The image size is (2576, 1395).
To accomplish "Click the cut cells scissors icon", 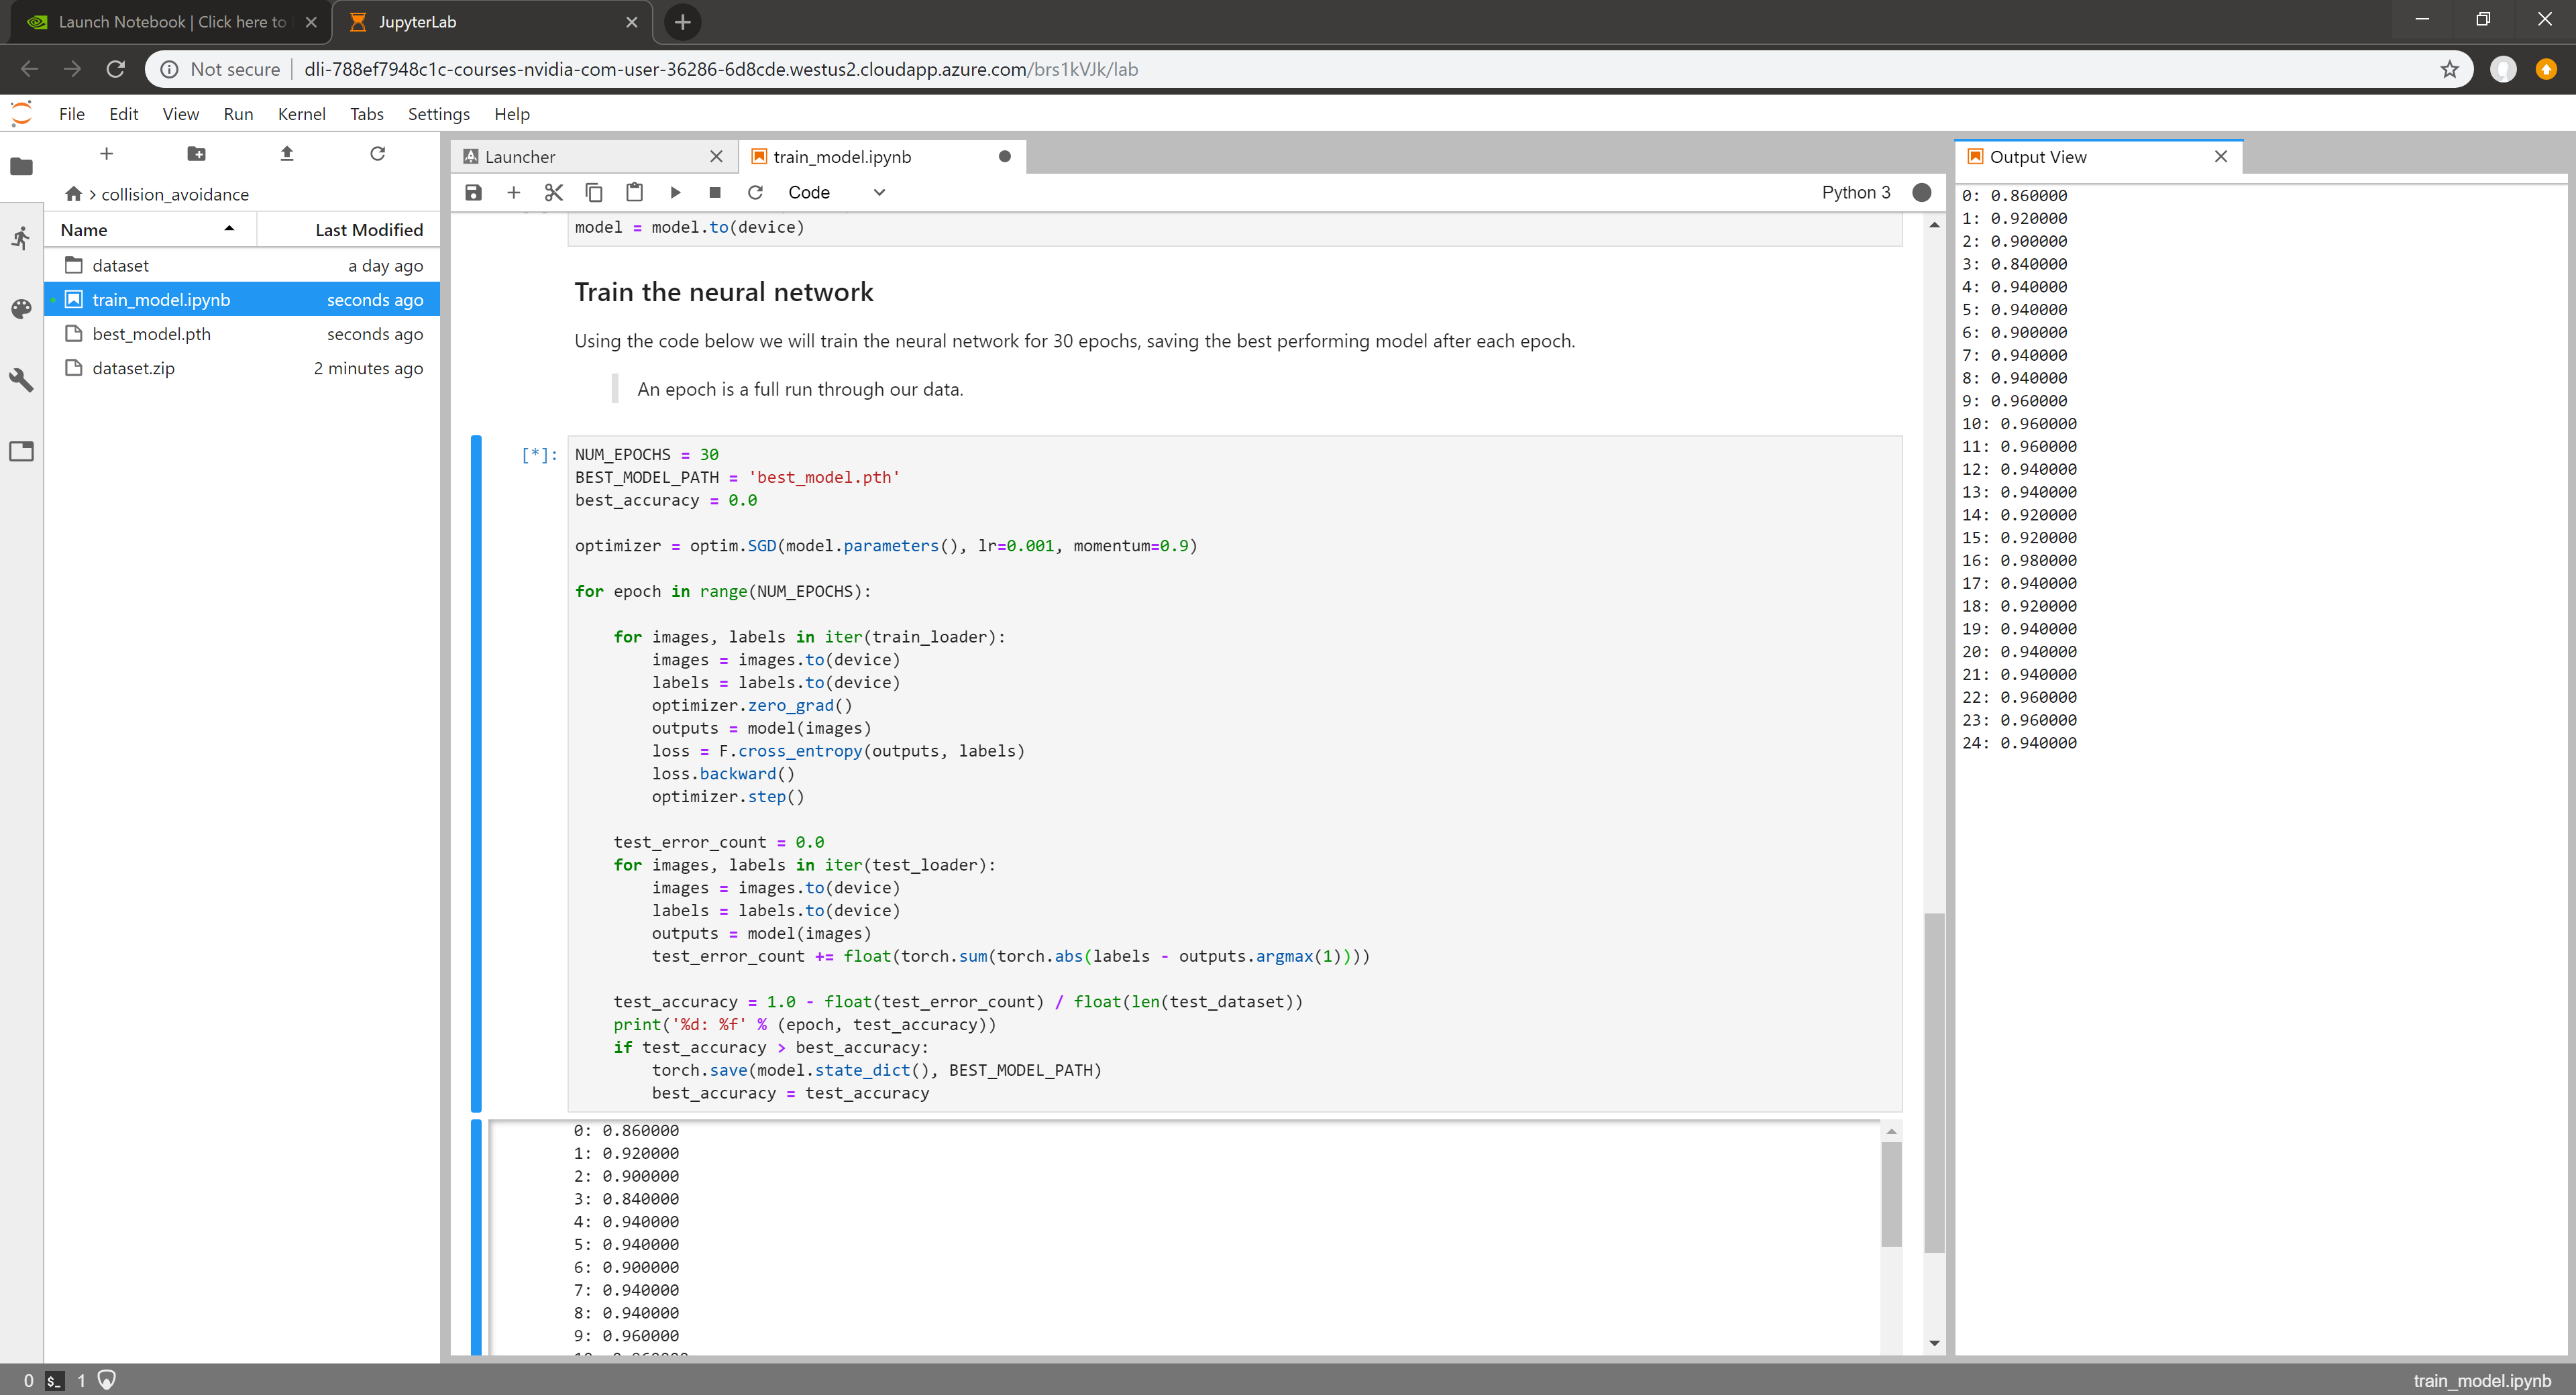I will coord(553,192).
